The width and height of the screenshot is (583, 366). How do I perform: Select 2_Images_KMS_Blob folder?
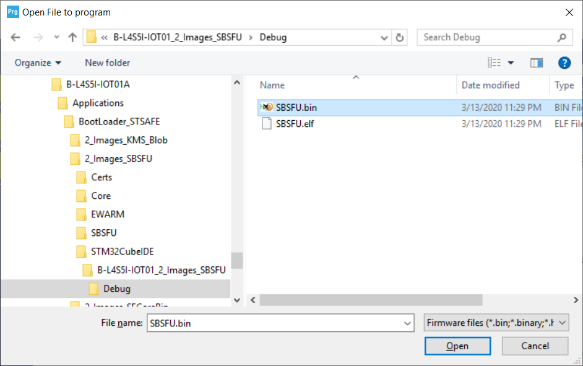[126, 140]
